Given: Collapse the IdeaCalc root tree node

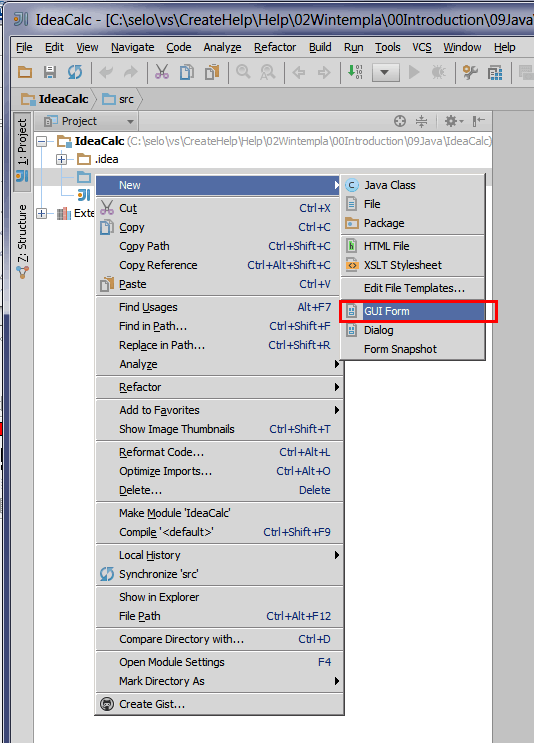Looking at the screenshot, I should [x=42, y=141].
